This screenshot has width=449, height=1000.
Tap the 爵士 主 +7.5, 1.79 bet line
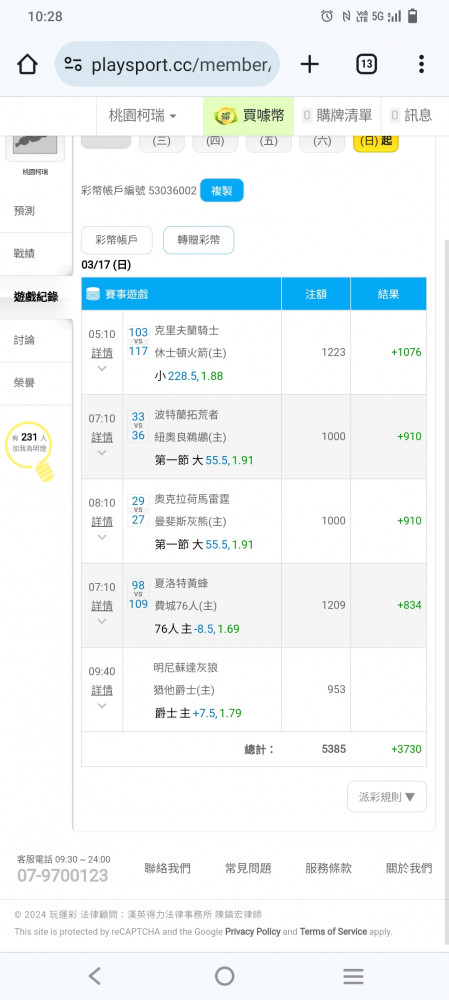coord(198,713)
